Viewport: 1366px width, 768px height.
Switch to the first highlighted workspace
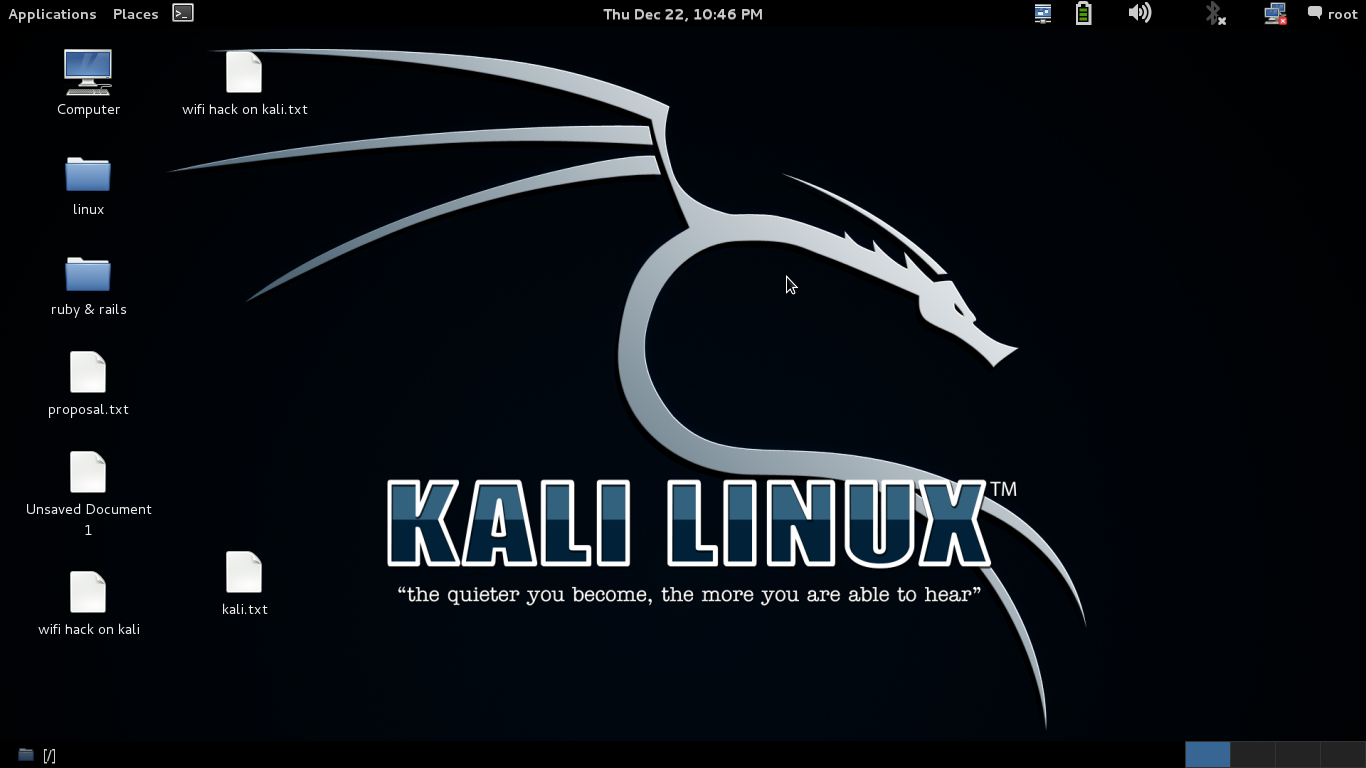click(1207, 754)
